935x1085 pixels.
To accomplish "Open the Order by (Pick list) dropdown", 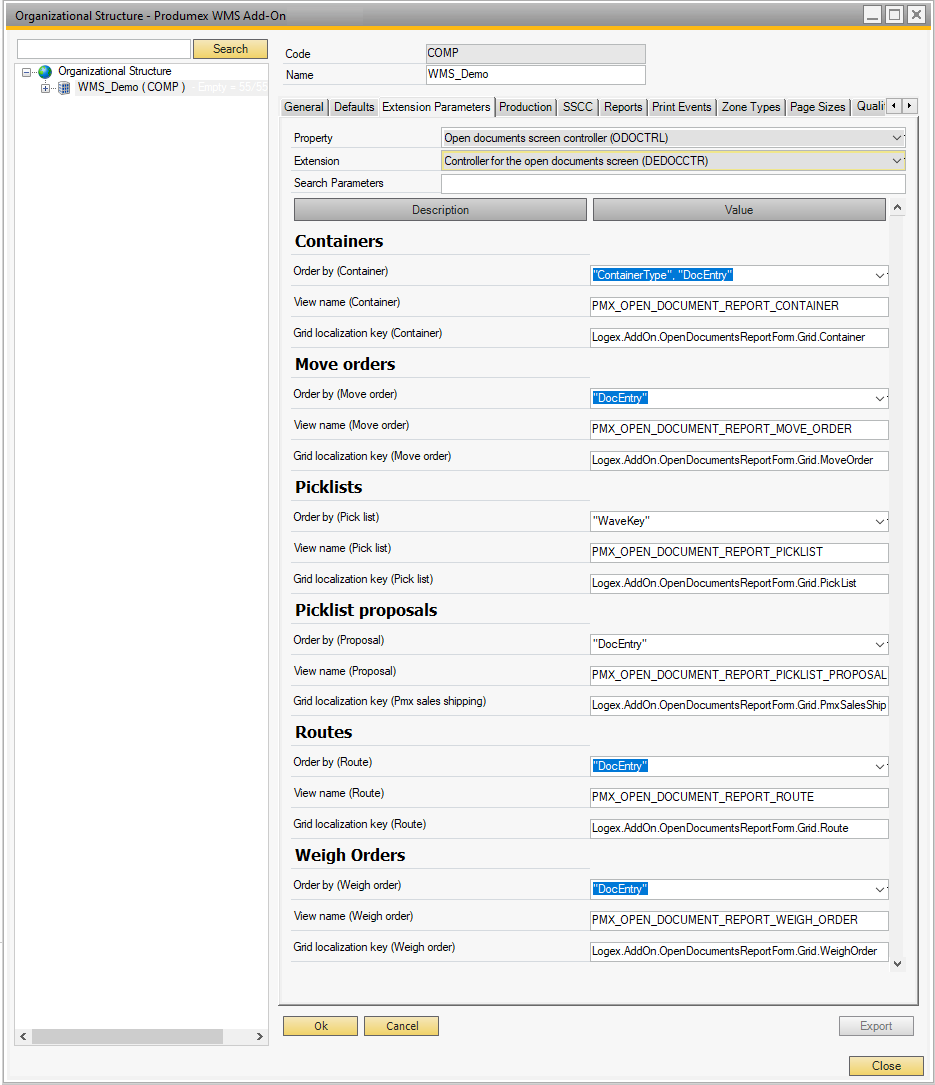I will point(879,521).
